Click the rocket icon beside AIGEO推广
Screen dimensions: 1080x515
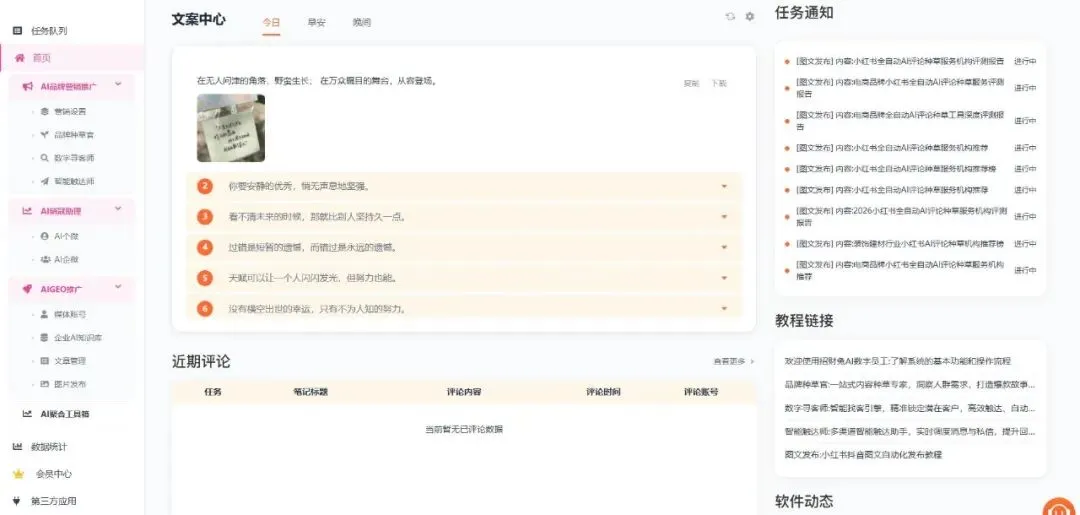tap(28, 290)
